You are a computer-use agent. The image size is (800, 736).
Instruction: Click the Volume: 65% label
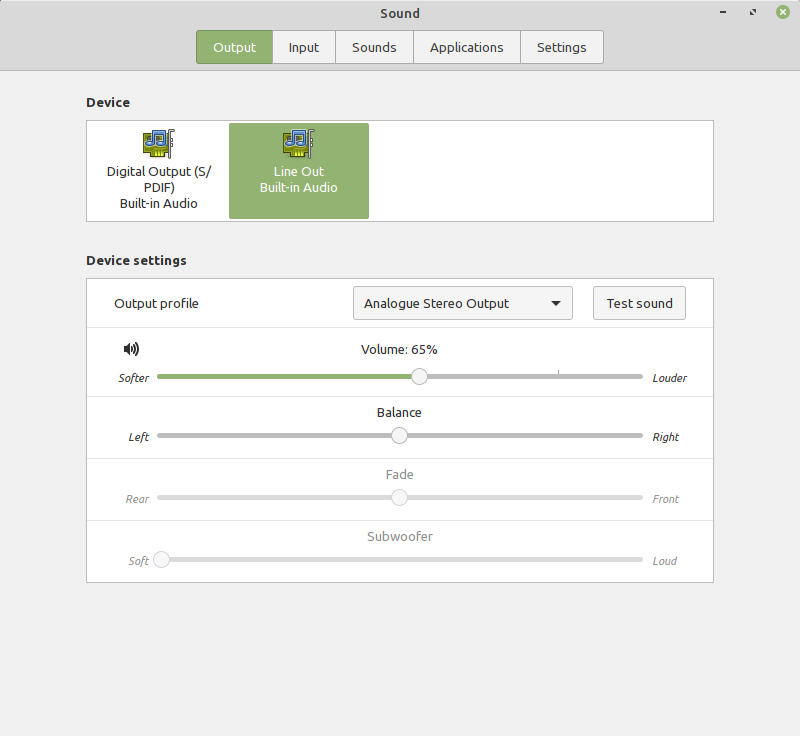pyautogui.click(x=399, y=349)
